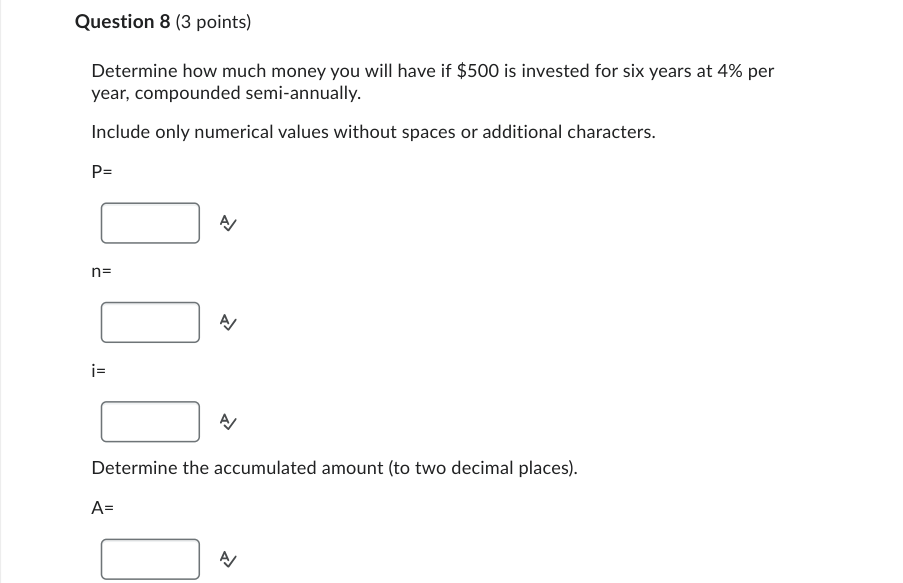Viewport: 903px width, 583px height.
Task: Activate spell check next to the i field
Action: pyautogui.click(x=227, y=421)
